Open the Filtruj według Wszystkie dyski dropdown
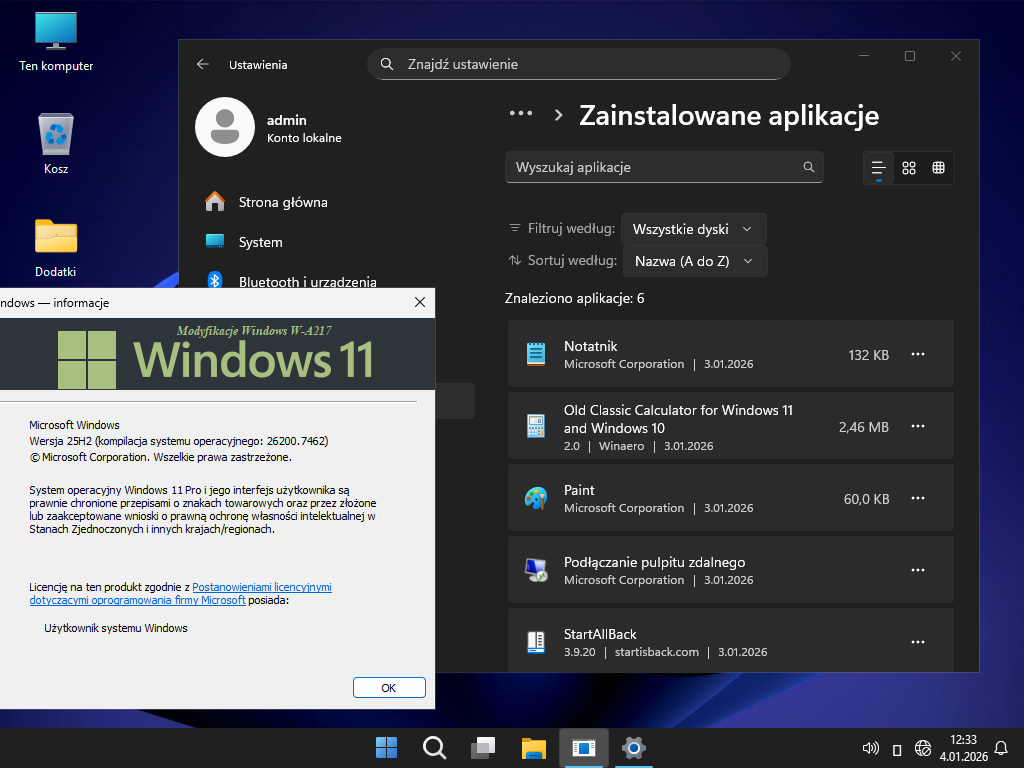Image resolution: width=1024 pixels, height=768 pixels. (693, 229)
